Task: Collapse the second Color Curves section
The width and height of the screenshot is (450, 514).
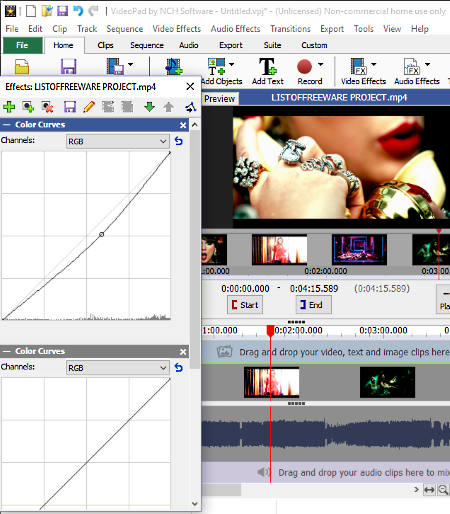Action: coord(7,351)
